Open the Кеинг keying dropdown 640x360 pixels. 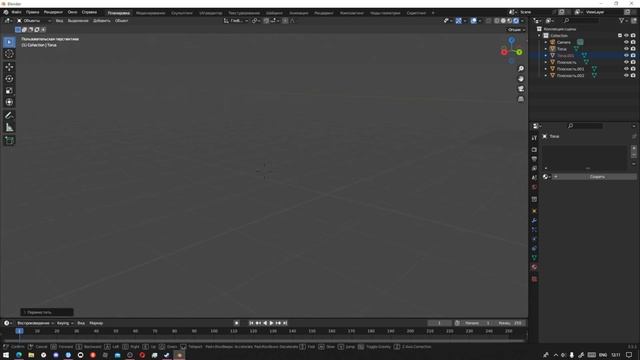pyautogui.click(x=65, y=323)
